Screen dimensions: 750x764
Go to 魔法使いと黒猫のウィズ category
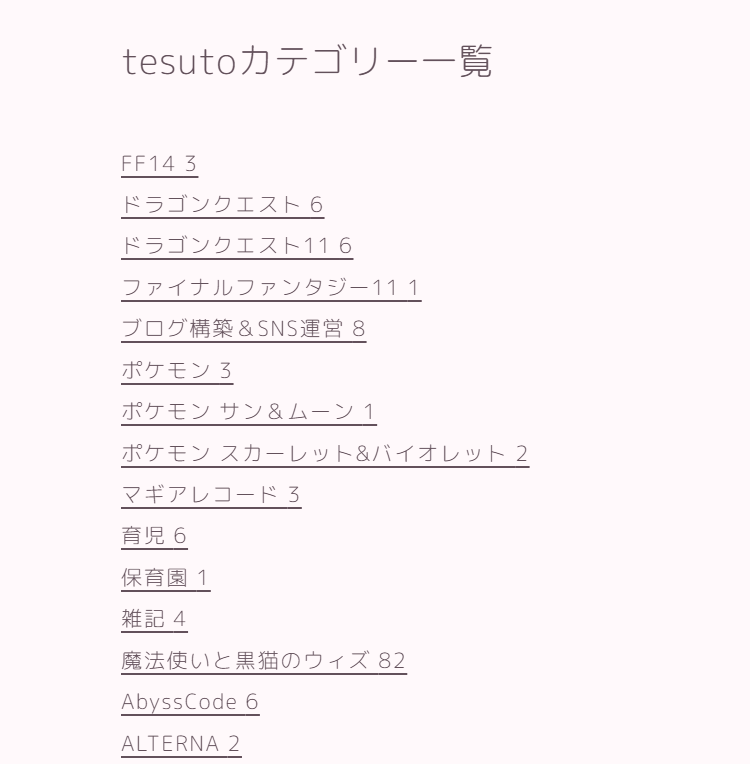pos(264,661)
